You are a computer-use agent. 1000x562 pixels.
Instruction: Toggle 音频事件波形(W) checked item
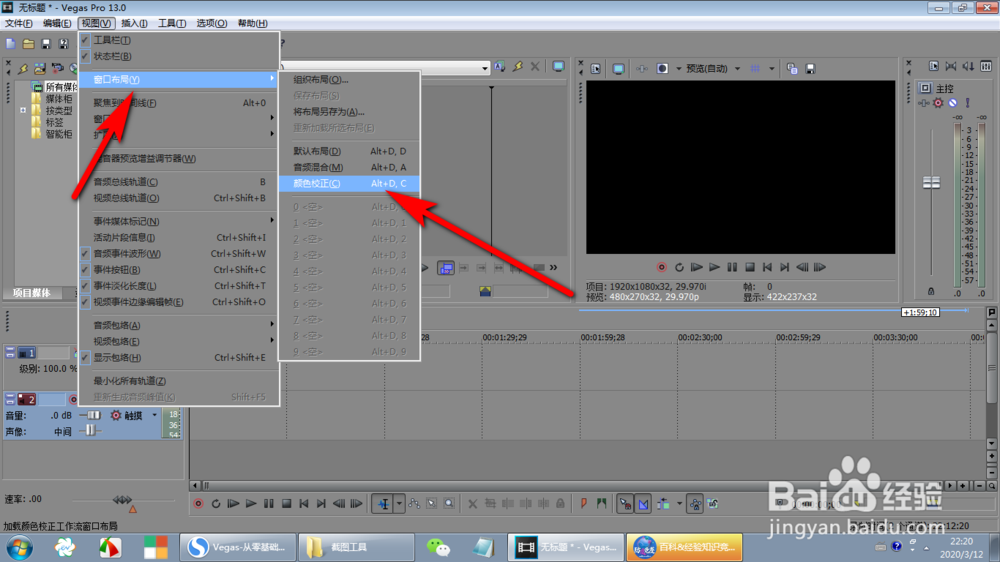179,253
